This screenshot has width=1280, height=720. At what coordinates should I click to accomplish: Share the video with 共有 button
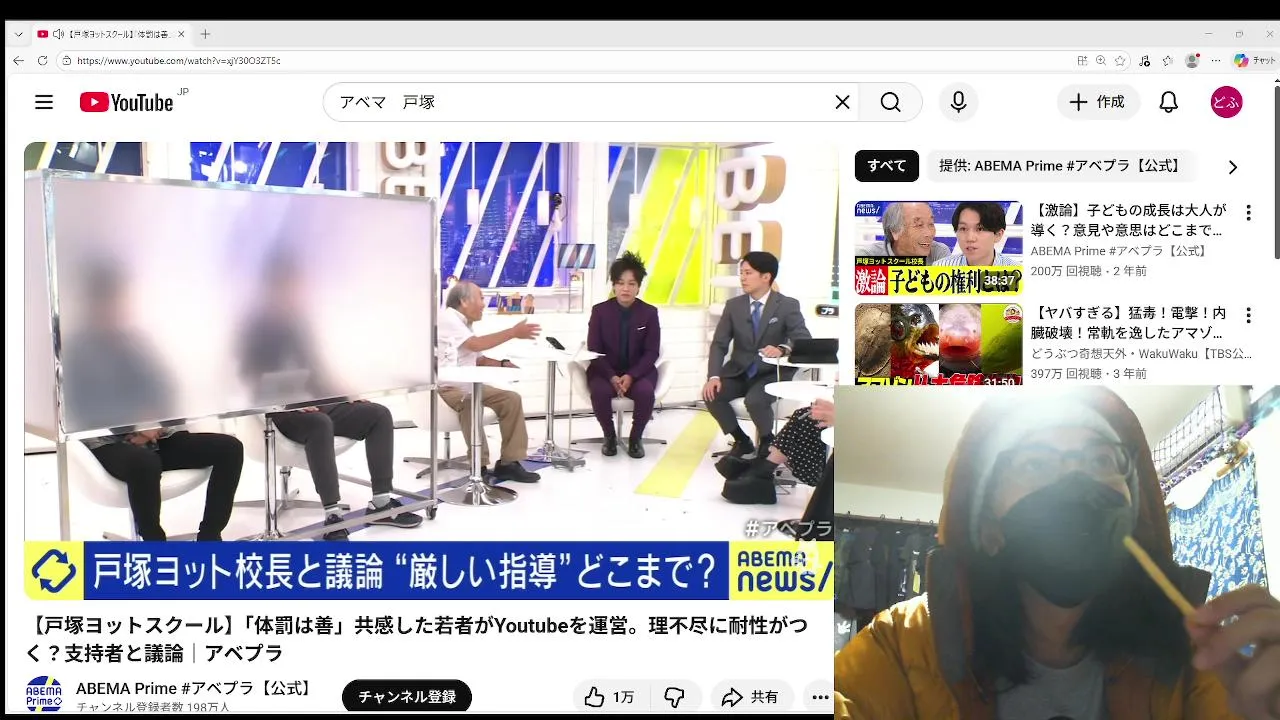point(751,697)
